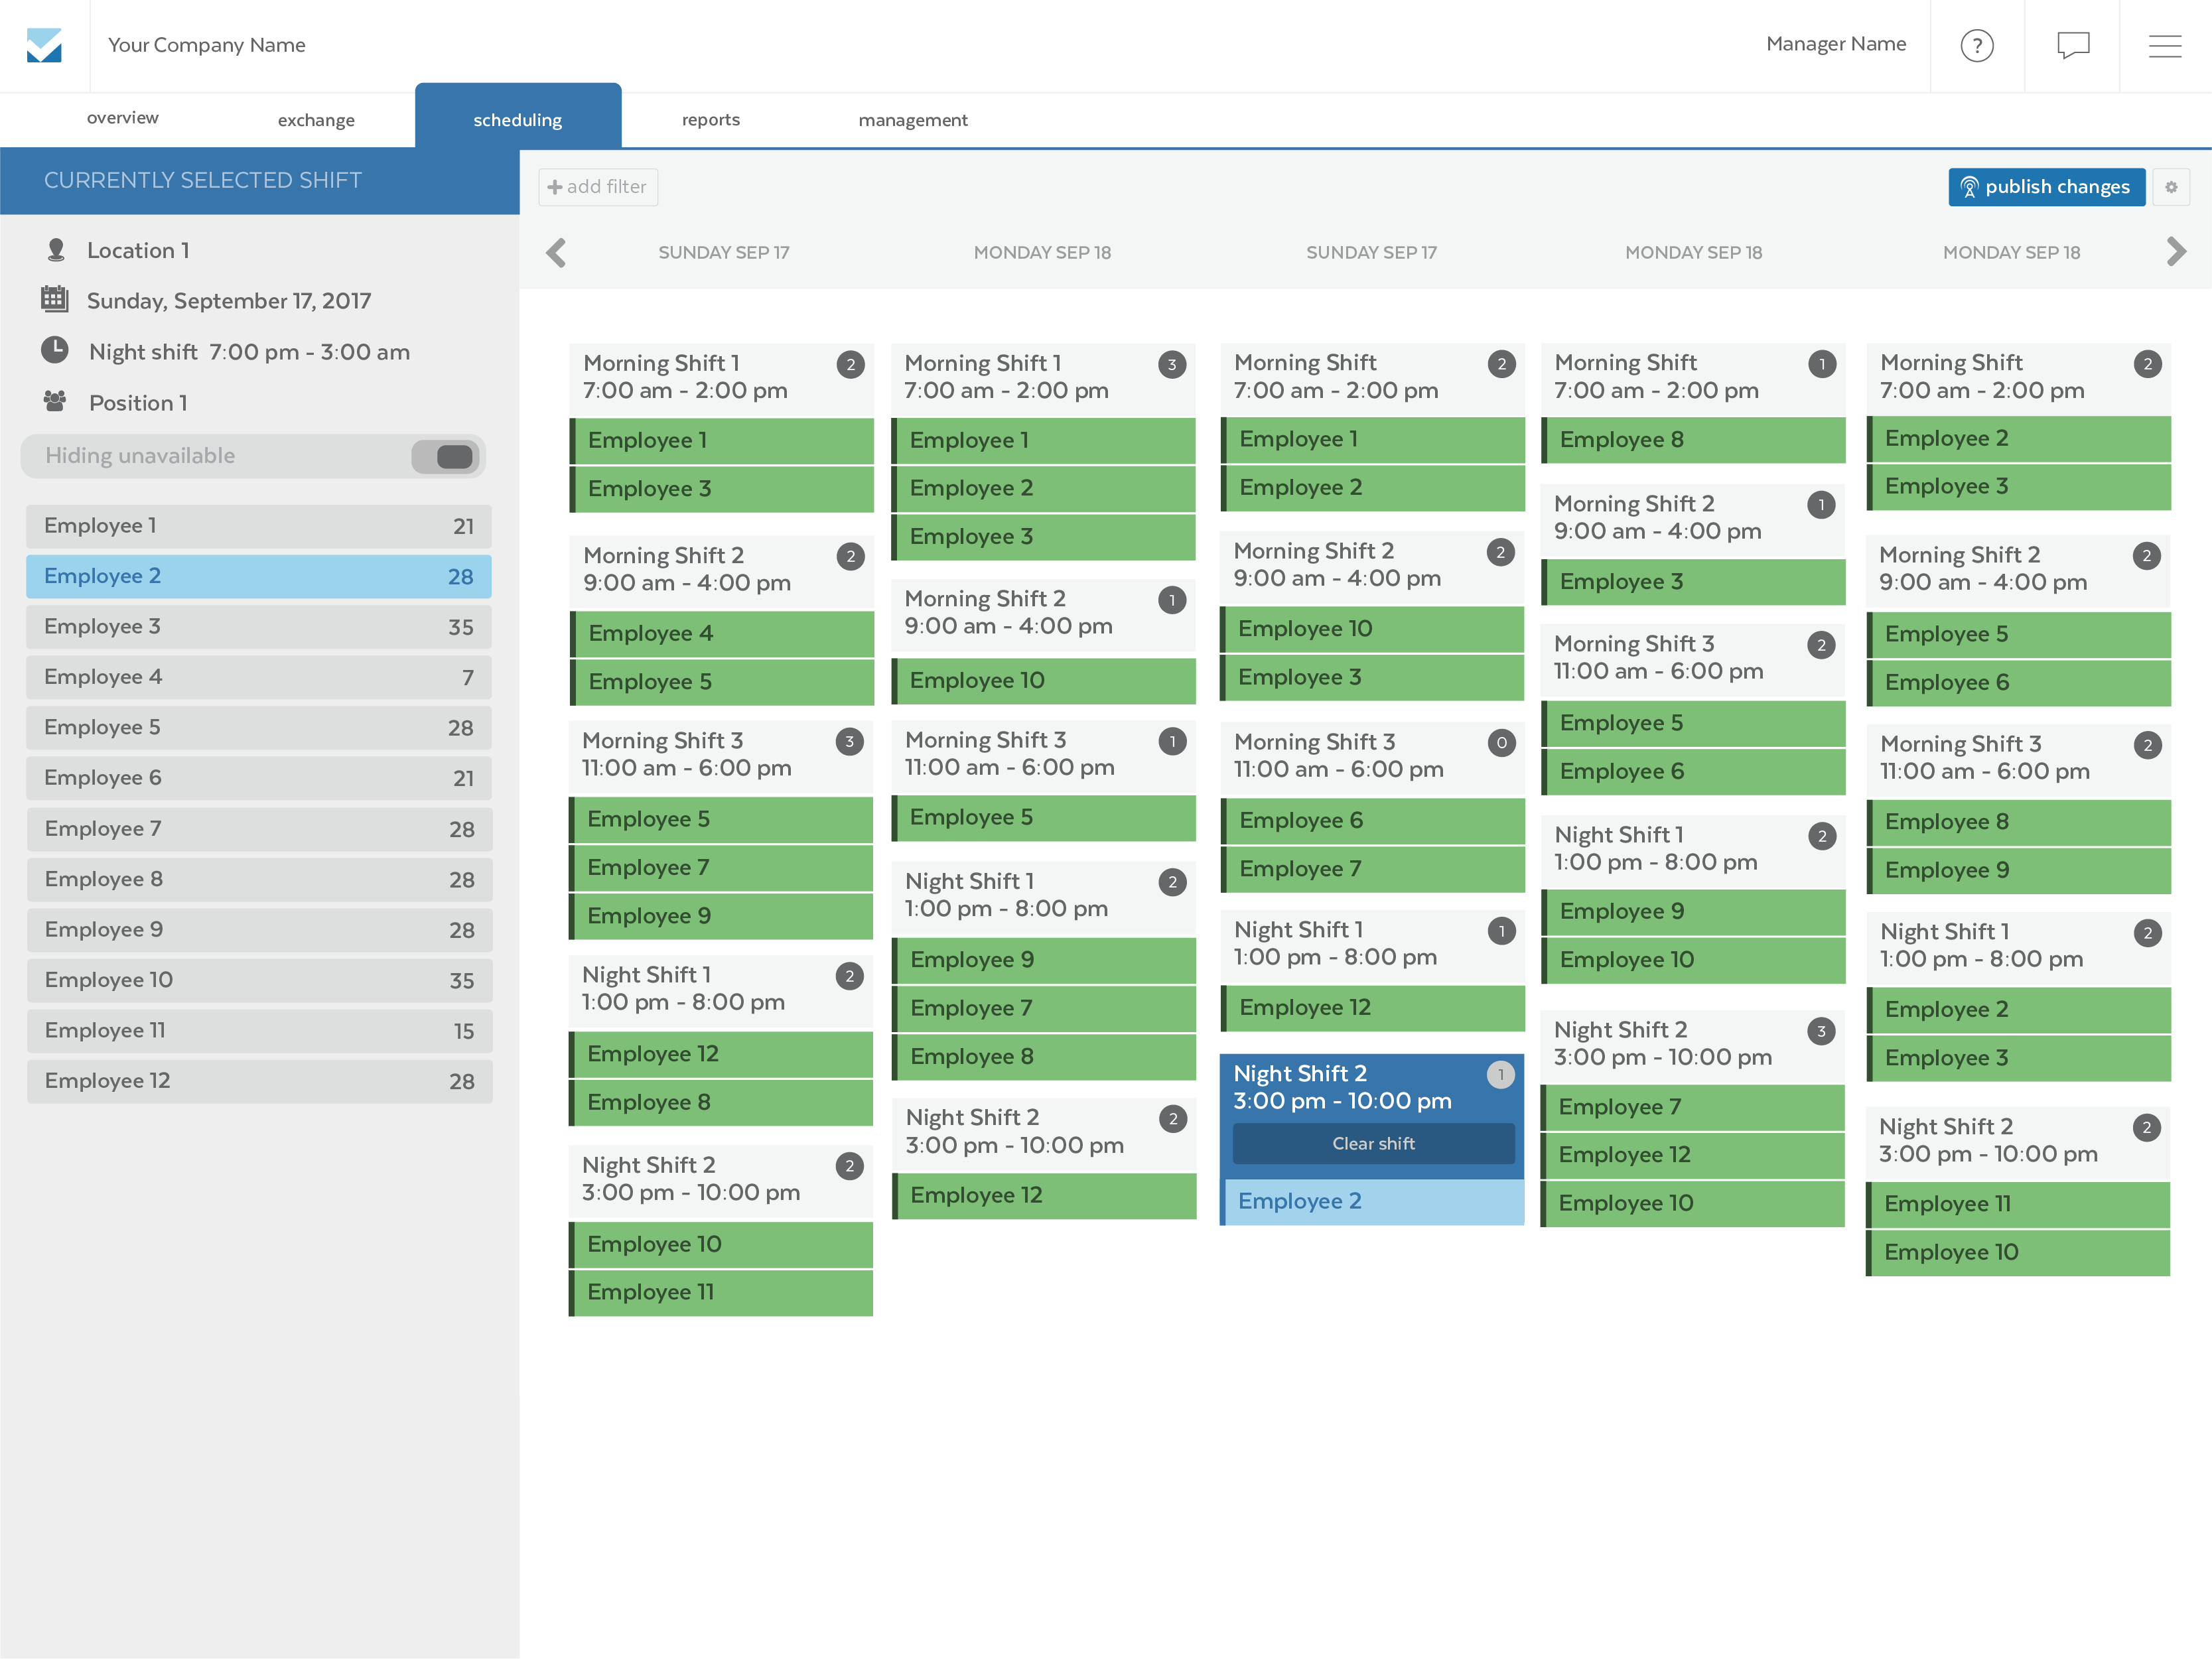Click the publish changes button
Screen dimensions: 2212x1659
2046,187
